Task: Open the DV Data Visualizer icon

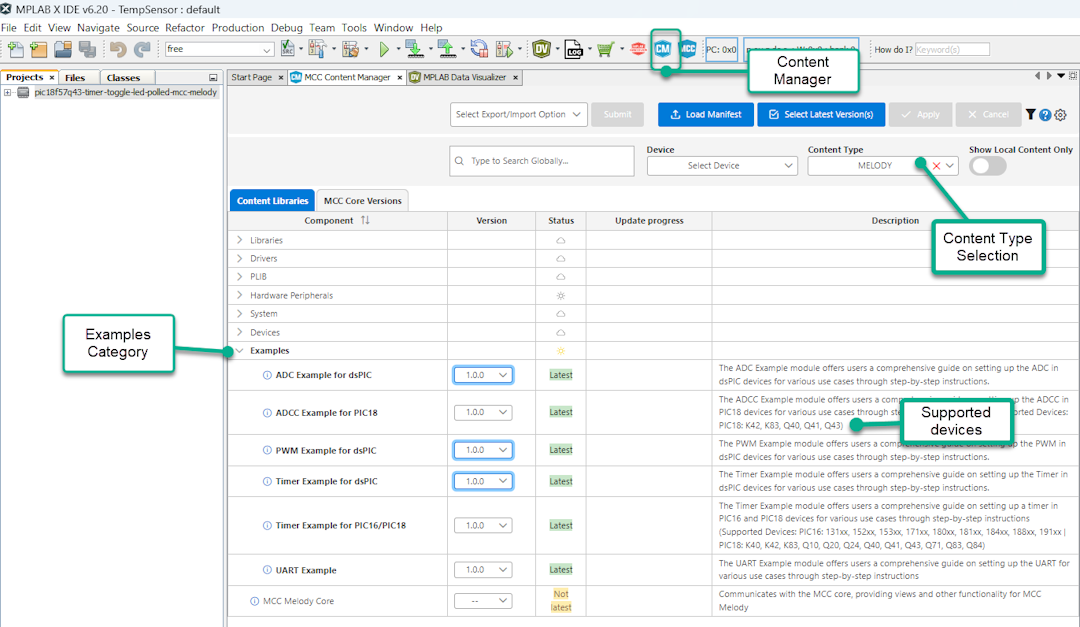Action: click(541, 49)
